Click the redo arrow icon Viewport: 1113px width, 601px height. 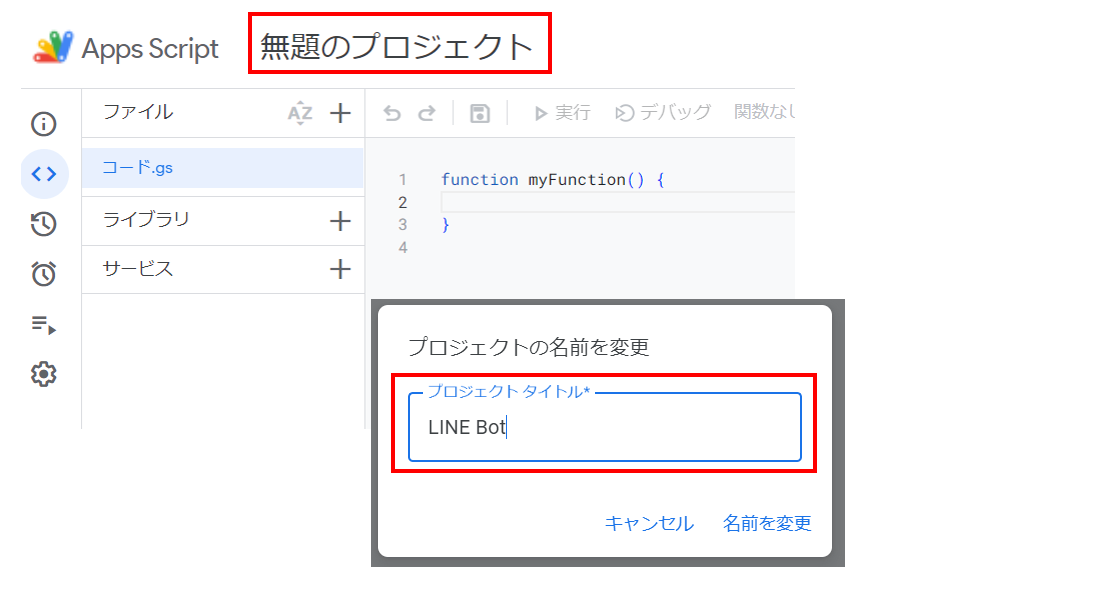click(x=427, y=113)
